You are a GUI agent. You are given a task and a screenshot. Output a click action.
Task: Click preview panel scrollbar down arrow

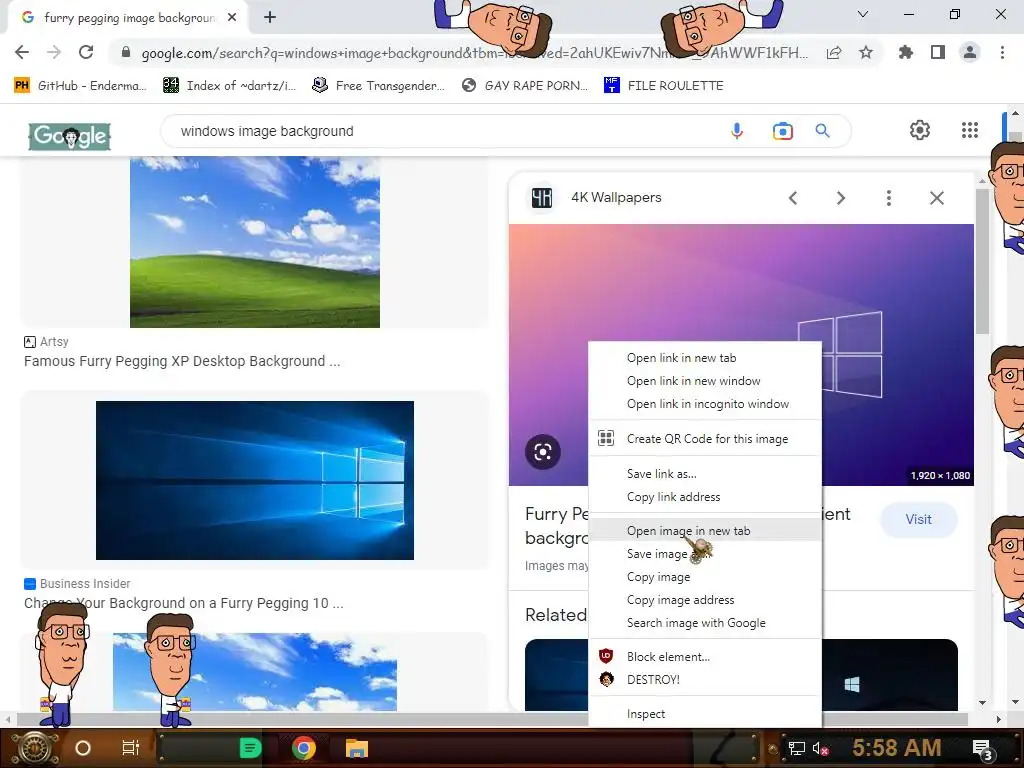click(982, 703)
